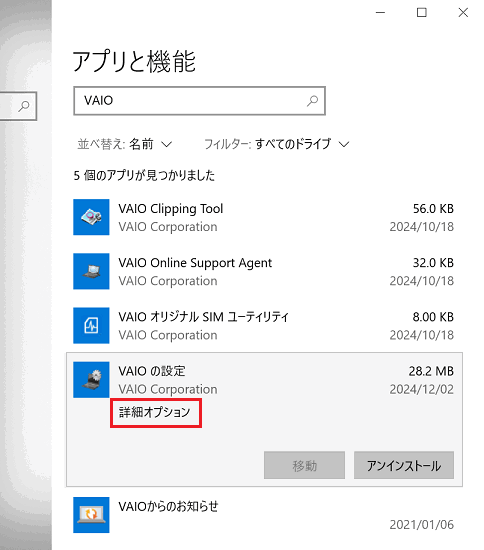Click the VAIO Clipping Tool app icon
484x550 pixels.
[91, 217]
